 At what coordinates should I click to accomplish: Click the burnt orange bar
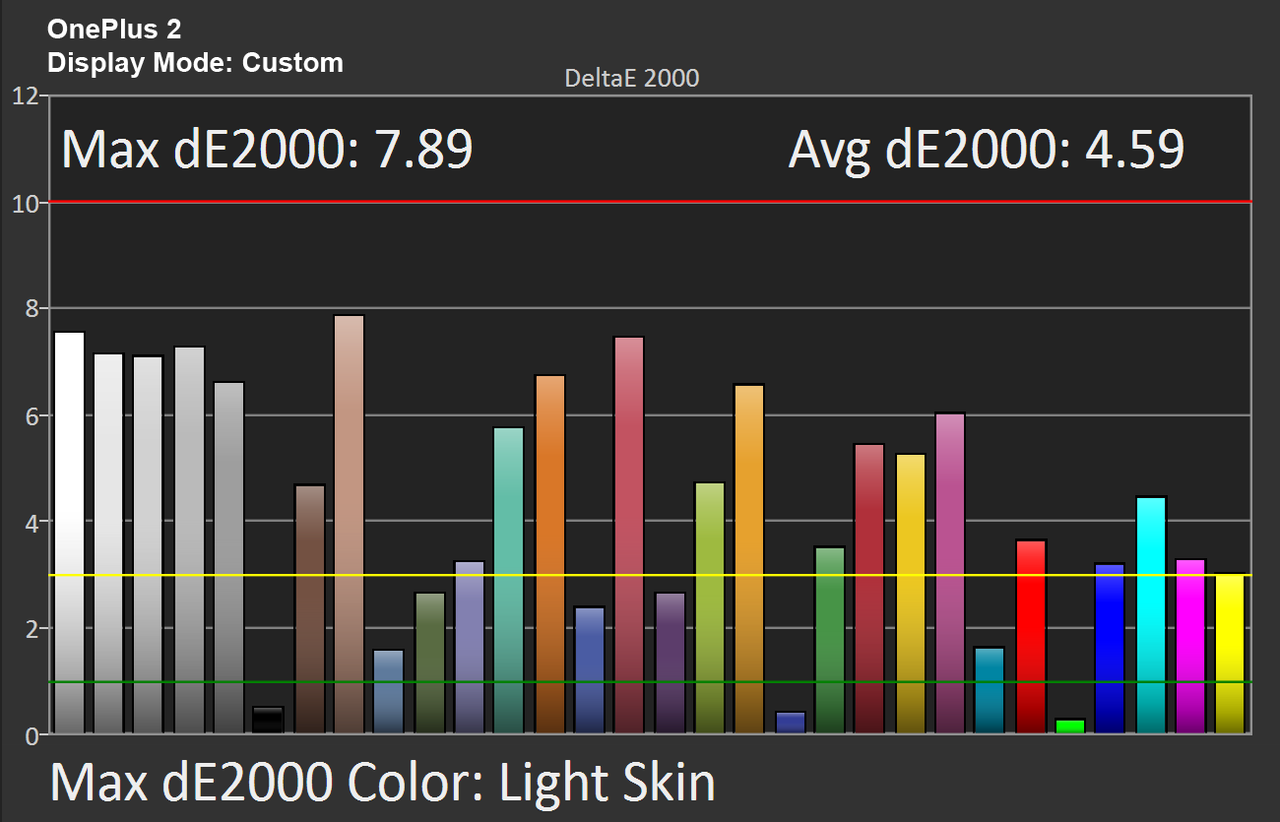550,555
